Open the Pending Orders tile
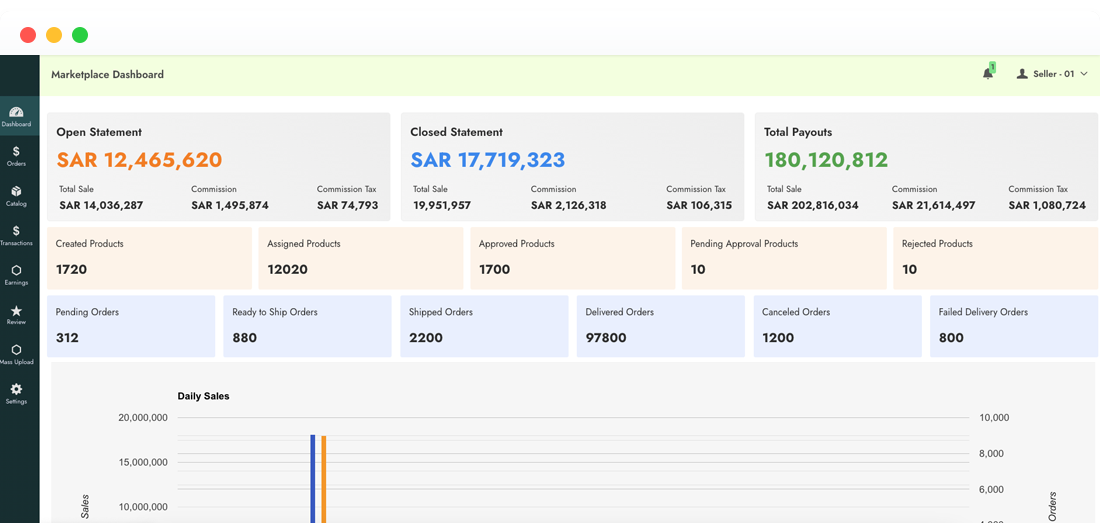The width and height of the screenshot is (1100, 523). coord(131,326)
